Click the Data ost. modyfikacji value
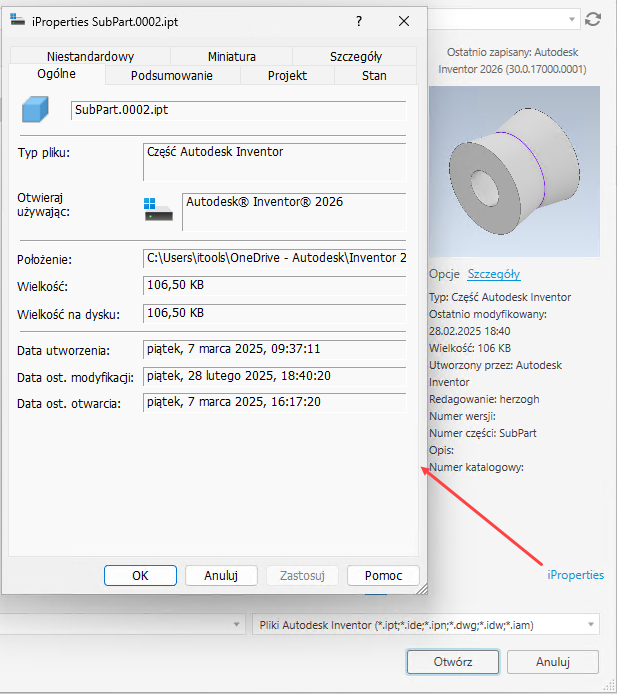This screenshot has width=617, height=694. click(x=274, y=376)
